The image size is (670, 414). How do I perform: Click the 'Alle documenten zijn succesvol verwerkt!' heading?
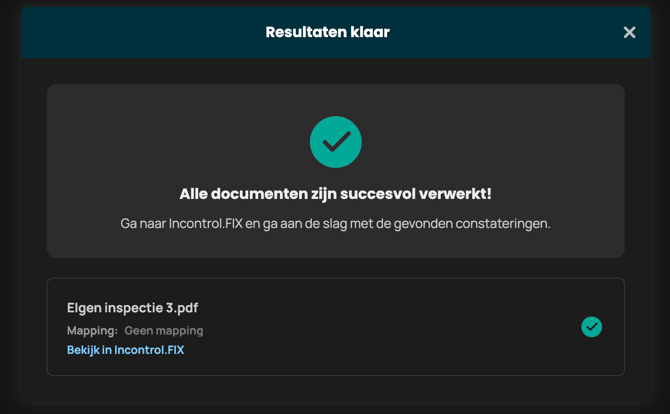pyautogui.click(x=335, y=194)
